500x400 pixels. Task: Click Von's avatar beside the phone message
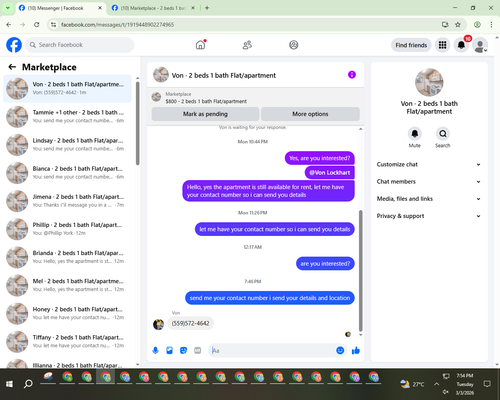point(158,324)
